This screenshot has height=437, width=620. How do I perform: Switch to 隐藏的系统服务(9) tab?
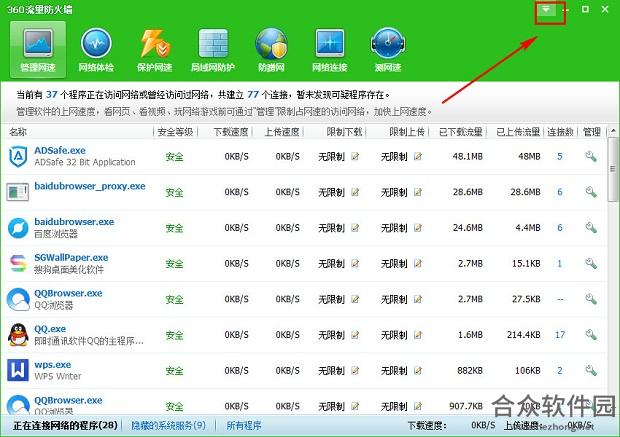click(x=168, y=426)
